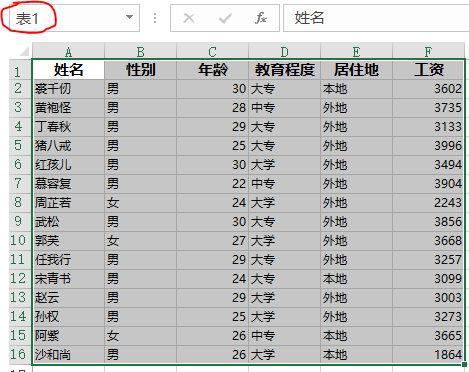The image size is (469, 372).
Task: Click salary cell 3133
Action: coord(428,127)
